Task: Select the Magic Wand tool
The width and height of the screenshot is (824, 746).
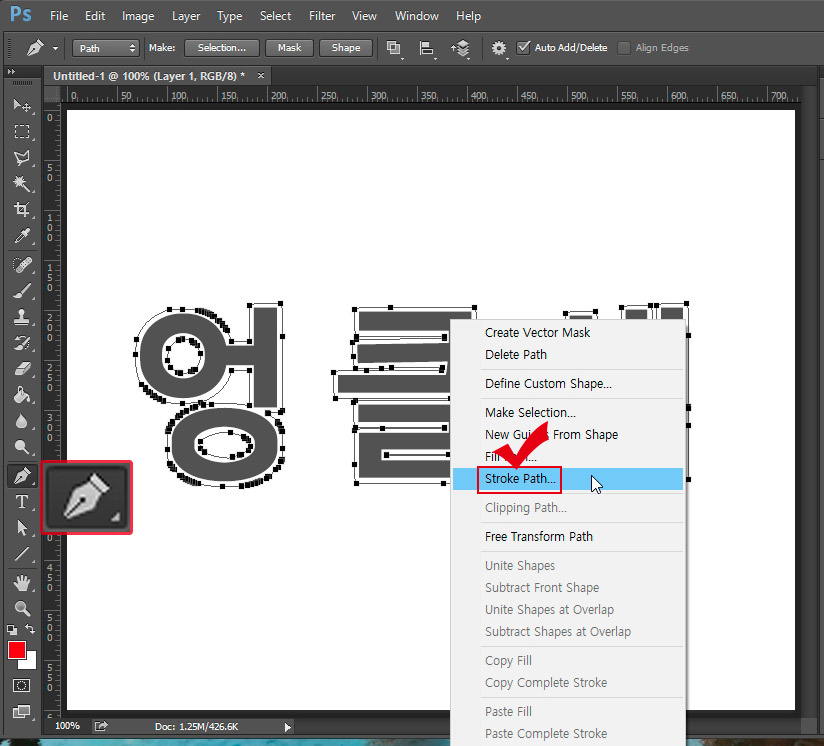Action: 22,183
